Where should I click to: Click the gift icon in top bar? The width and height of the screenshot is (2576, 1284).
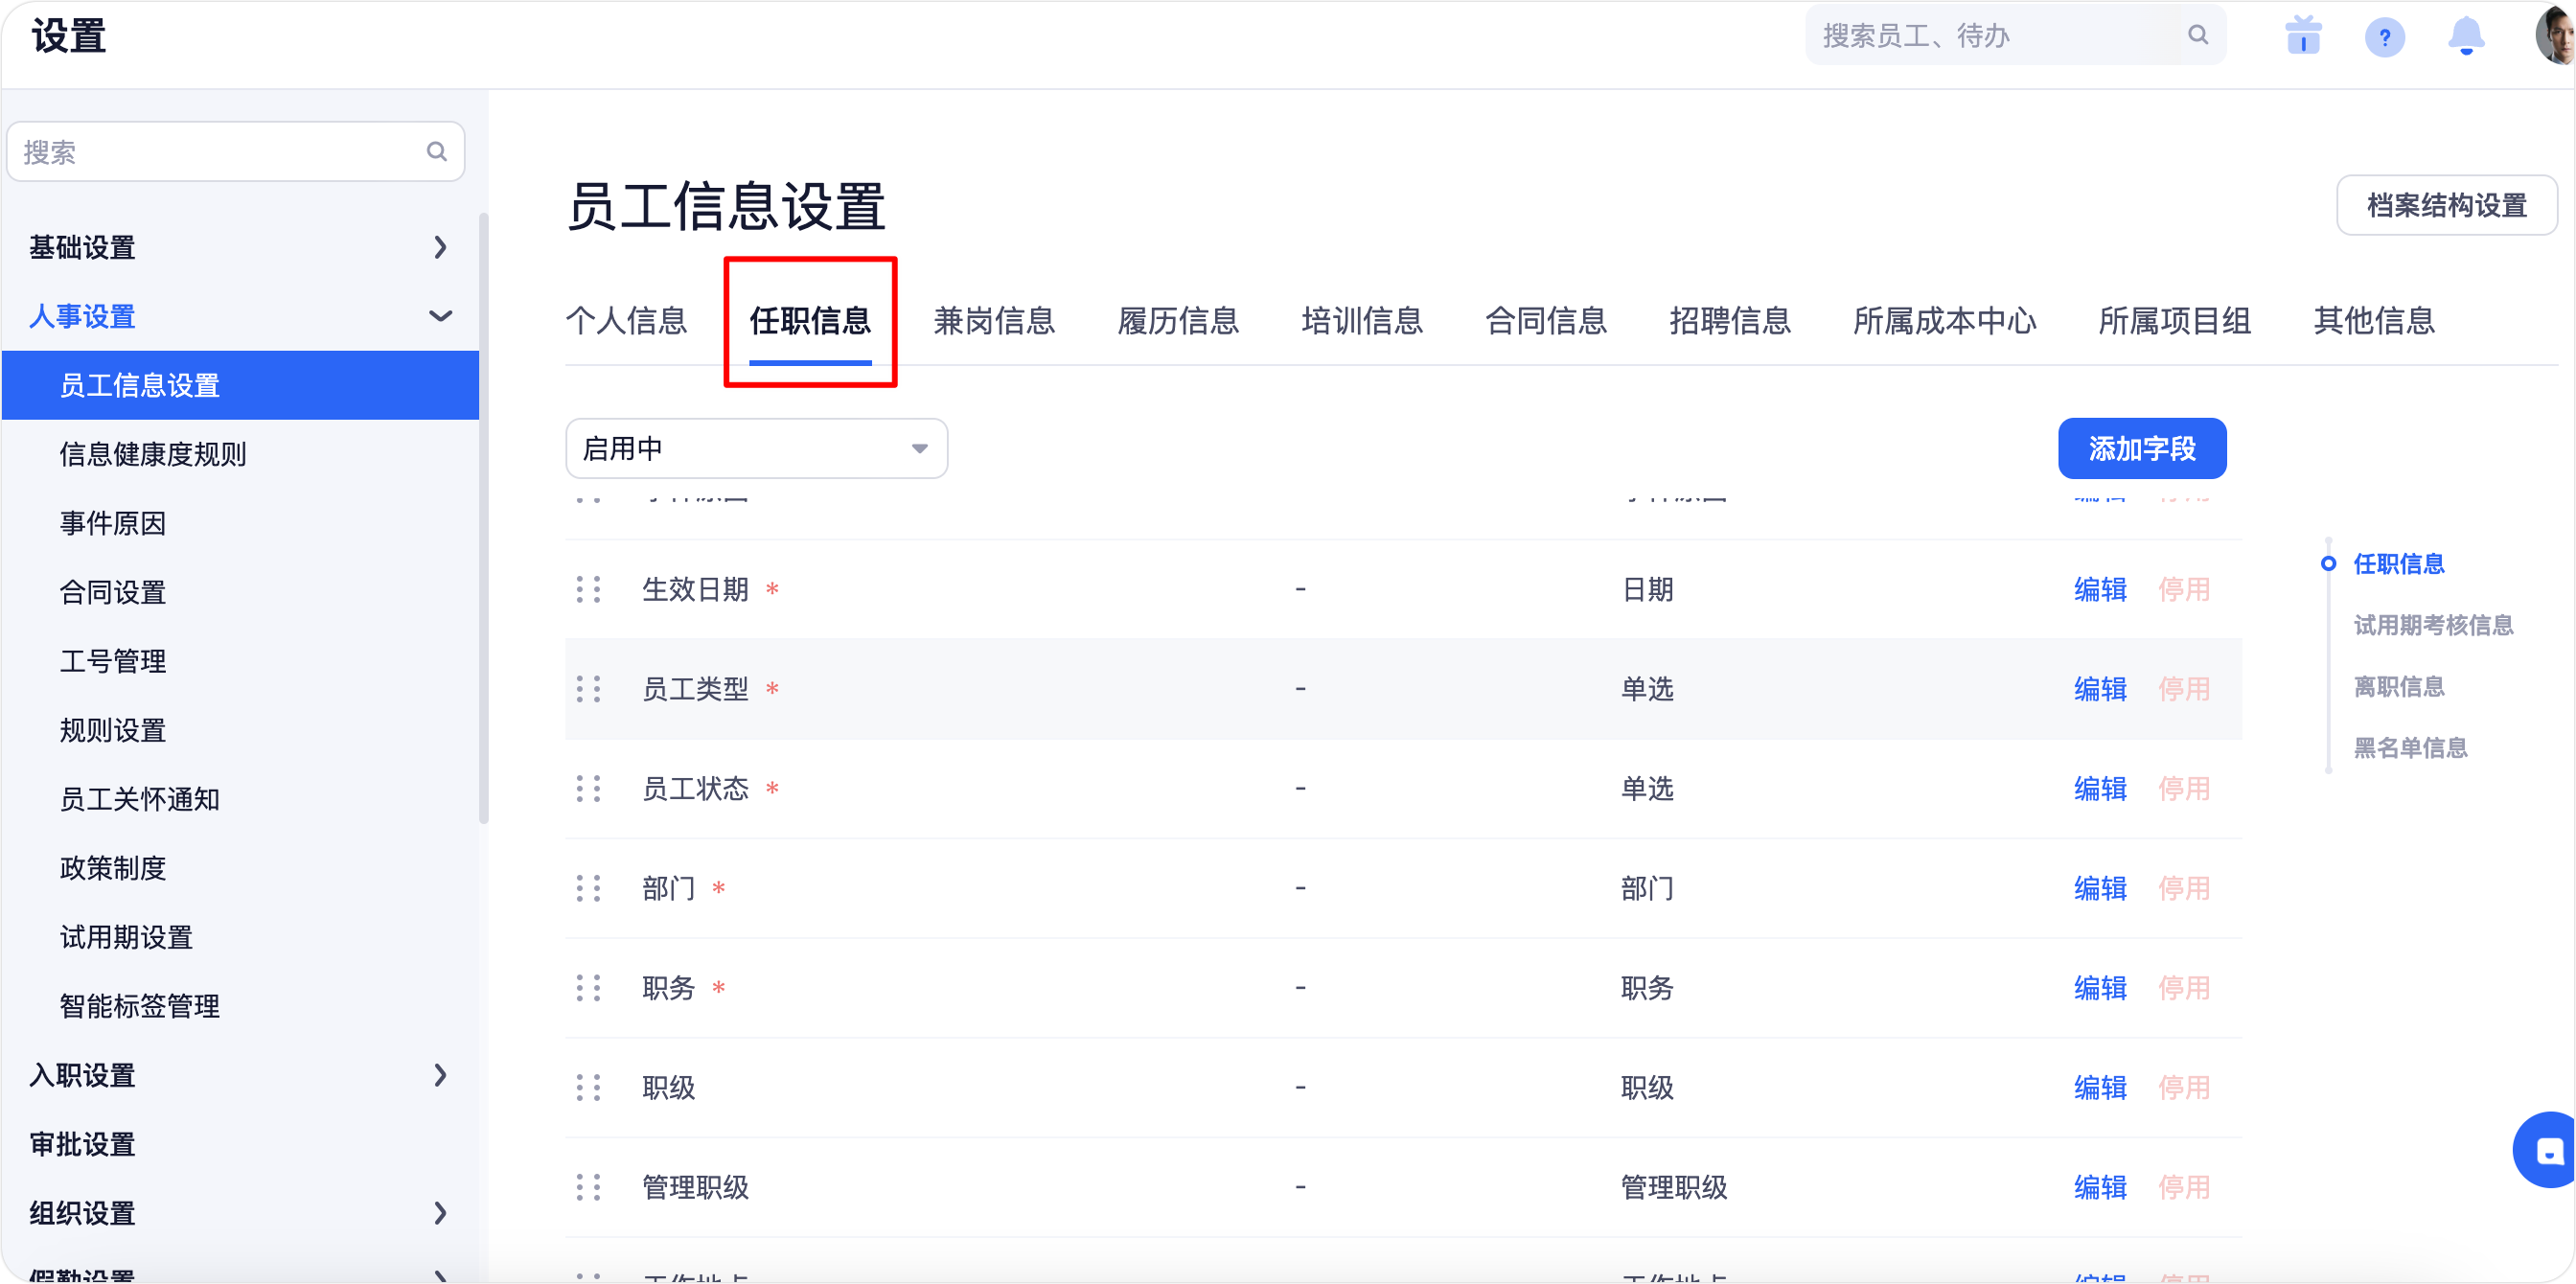click(2303, 37)
